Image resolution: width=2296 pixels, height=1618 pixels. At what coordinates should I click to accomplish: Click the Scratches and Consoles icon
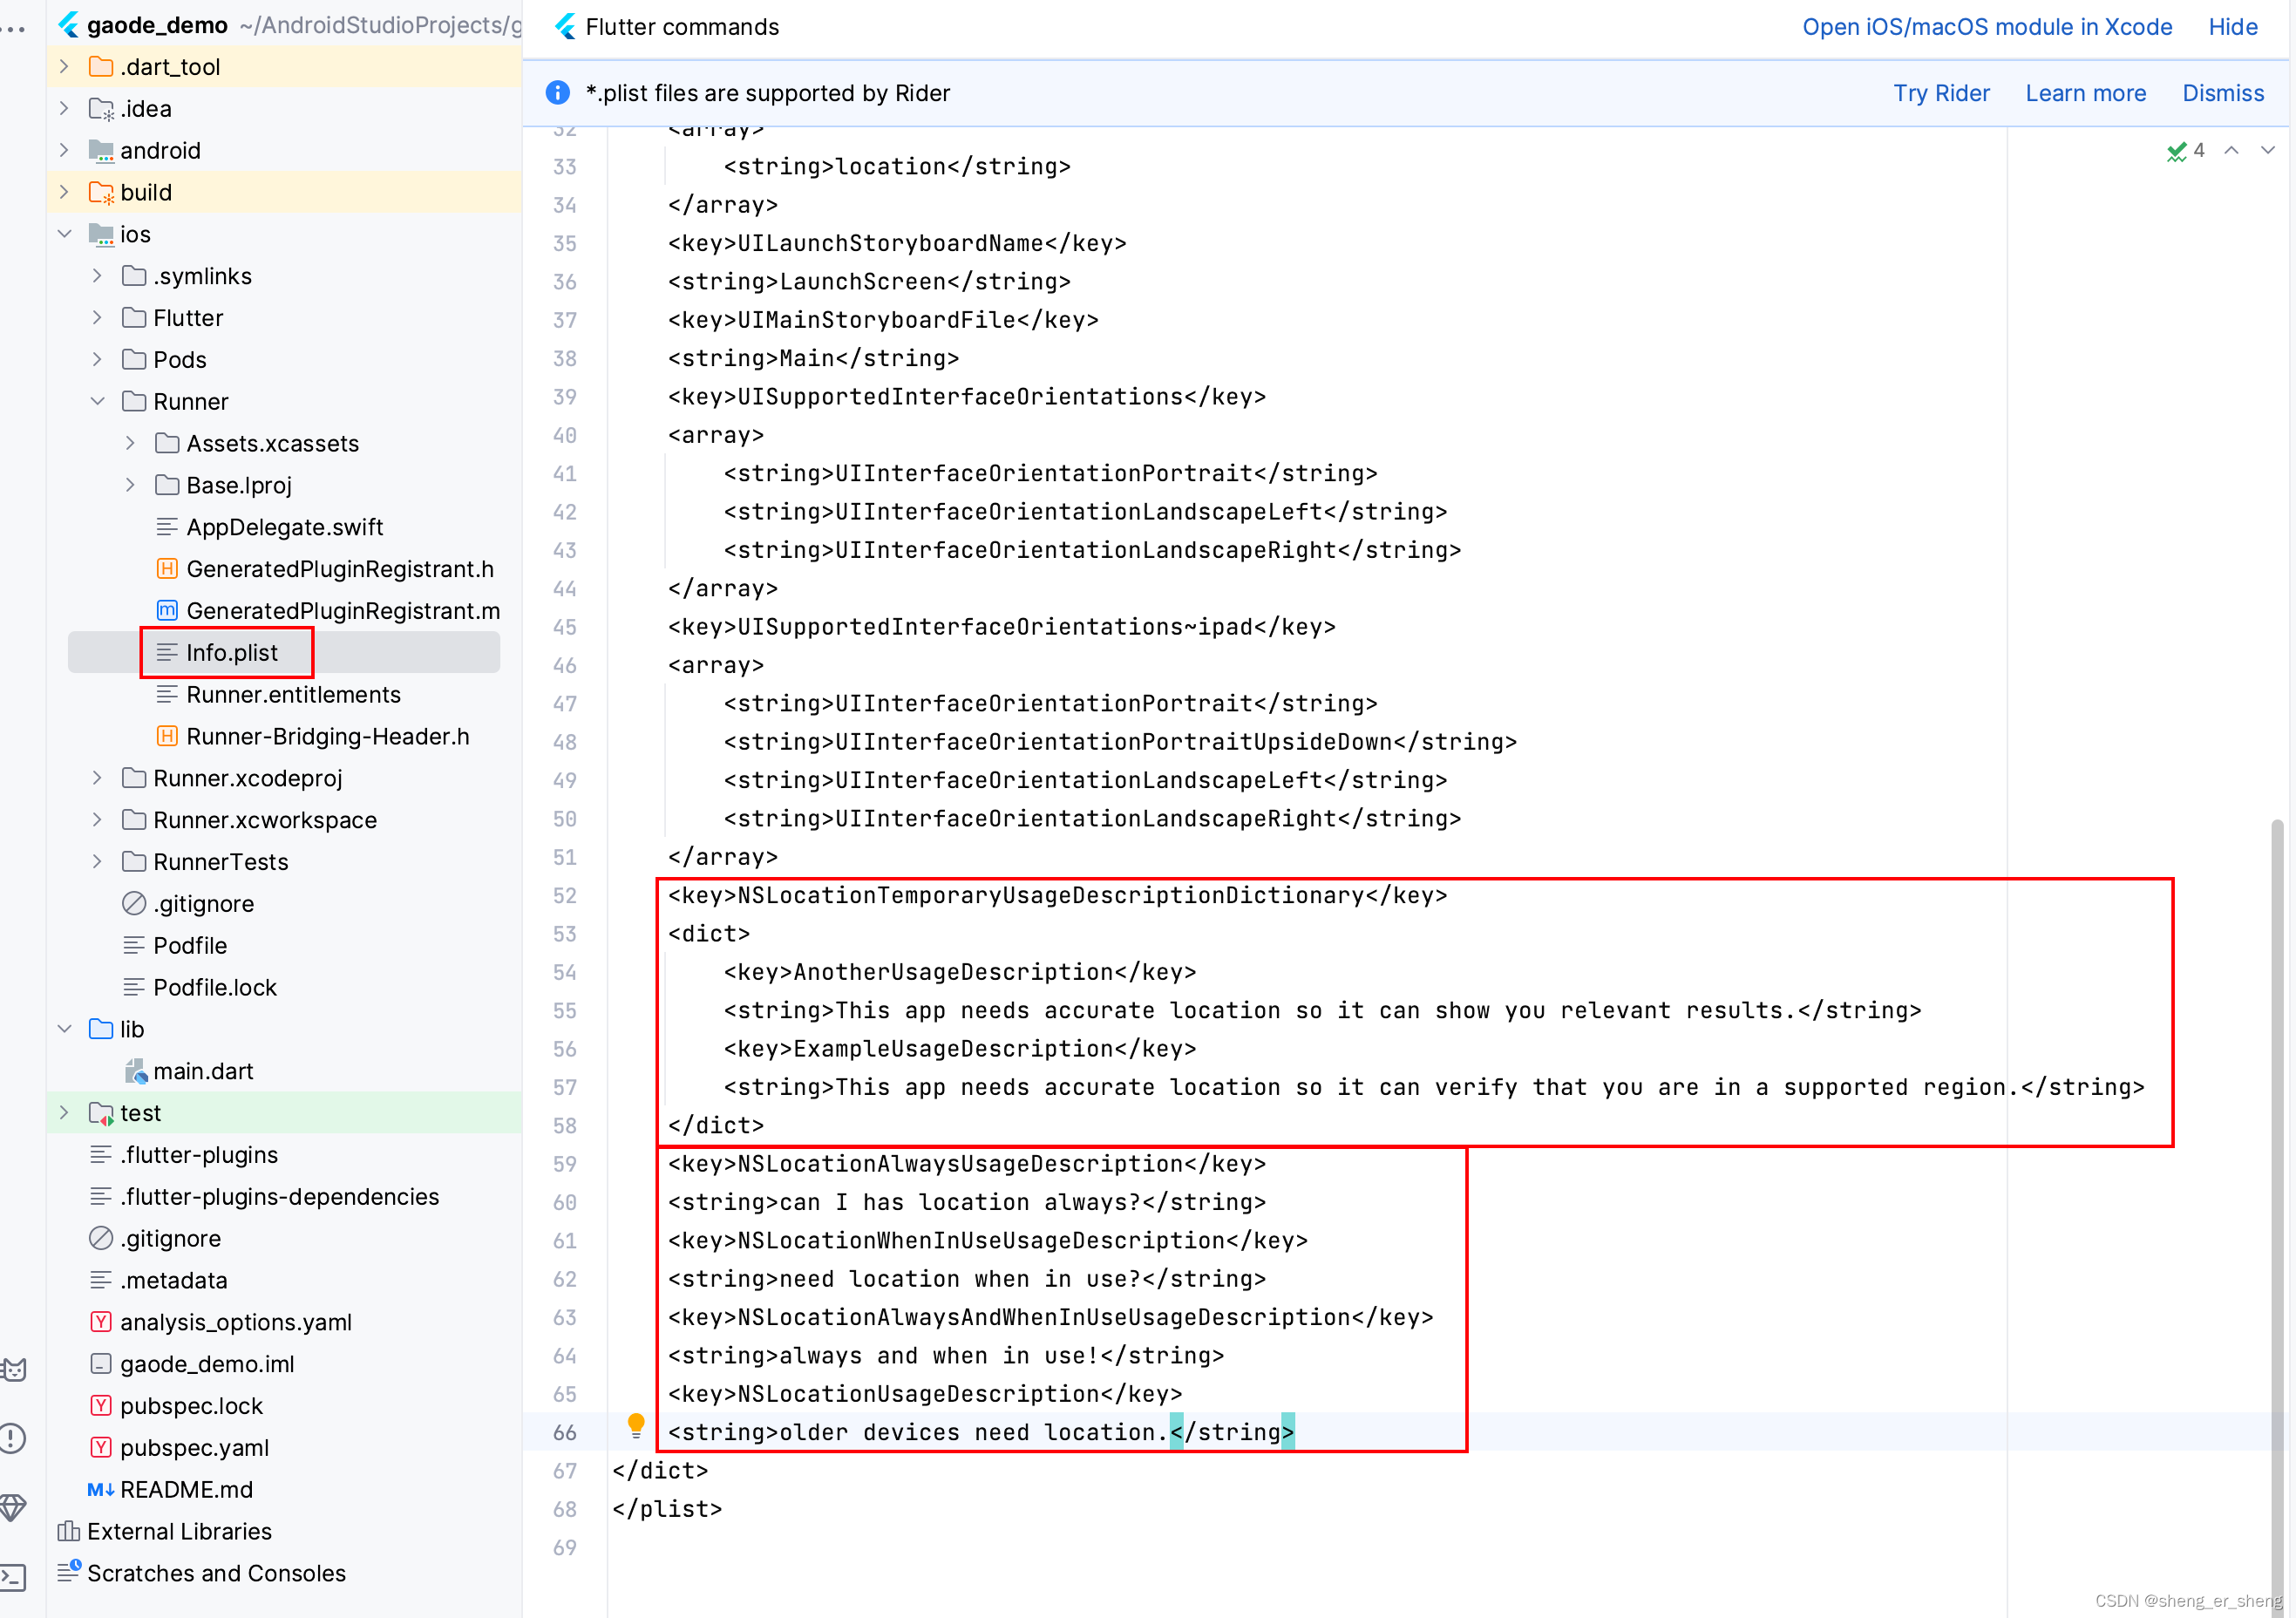[x=69, y=1572]
